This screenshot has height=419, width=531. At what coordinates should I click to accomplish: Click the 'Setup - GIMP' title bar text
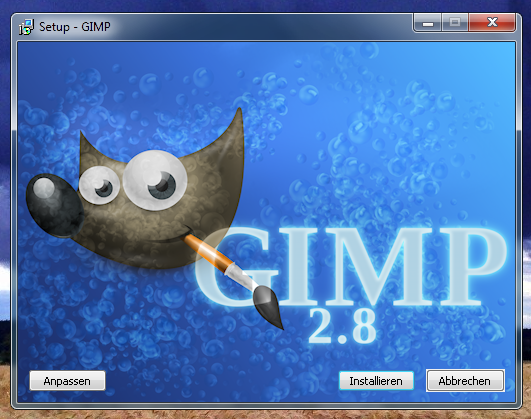point(75,27)
